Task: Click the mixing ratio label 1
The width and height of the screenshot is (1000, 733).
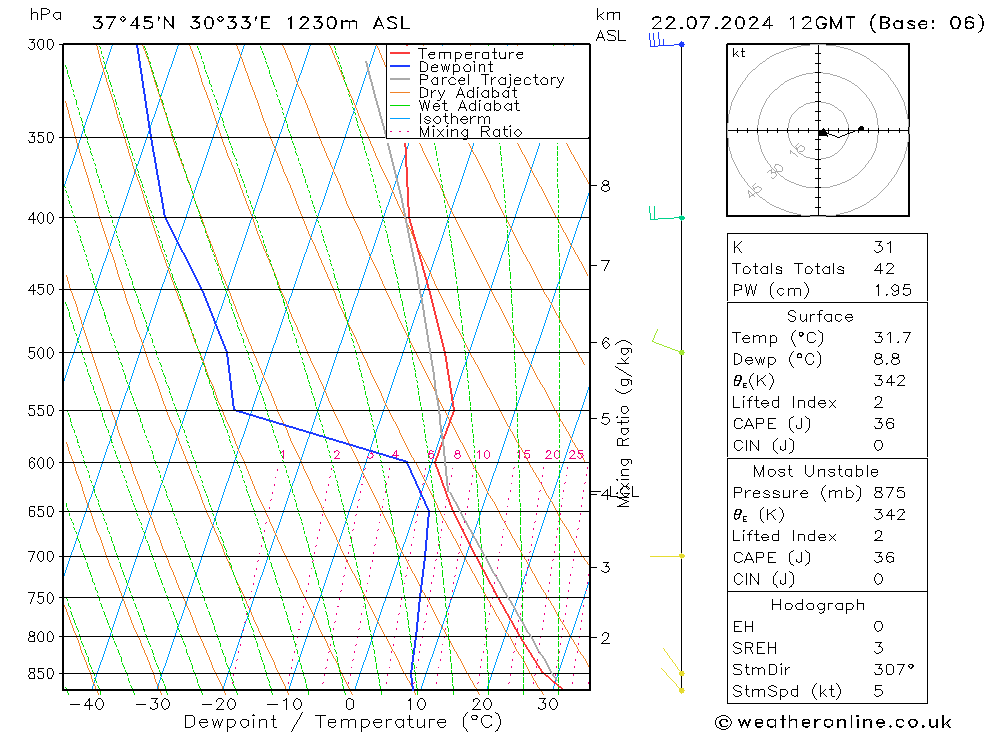Action: 283,455
